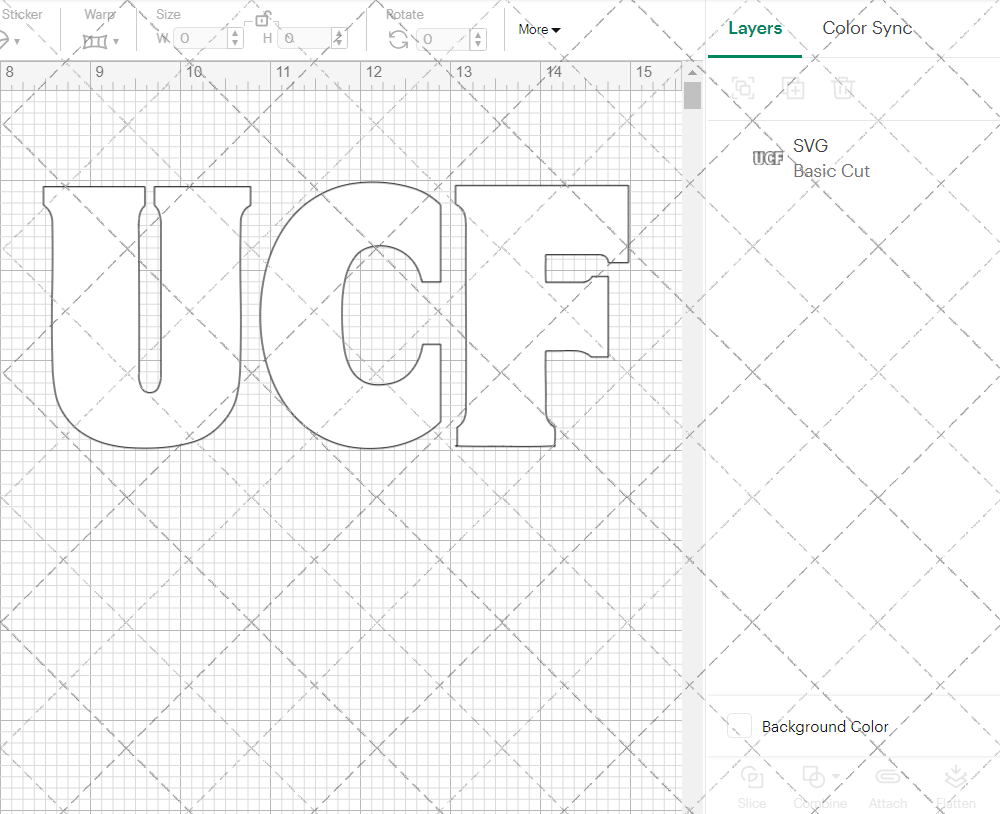Click the Height size input field
The image size is (1000, 814).
tap(304, 38)
